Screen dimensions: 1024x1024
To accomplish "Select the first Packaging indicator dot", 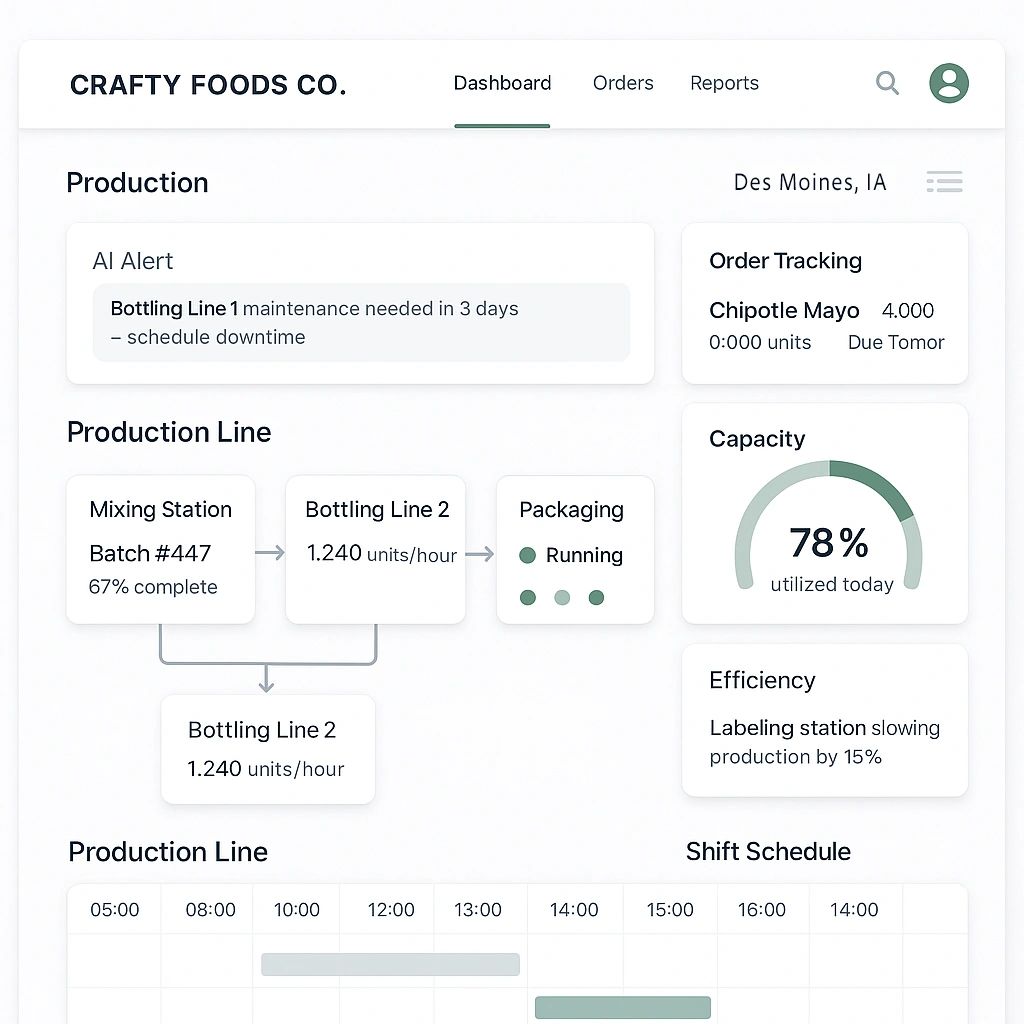I will tap(528, 598).
